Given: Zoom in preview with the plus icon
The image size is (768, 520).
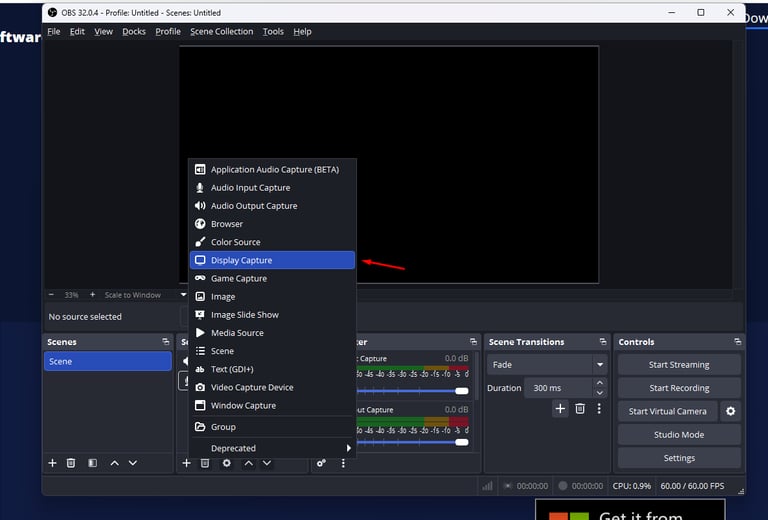Looking at the screenshot, I should point(93,295).
